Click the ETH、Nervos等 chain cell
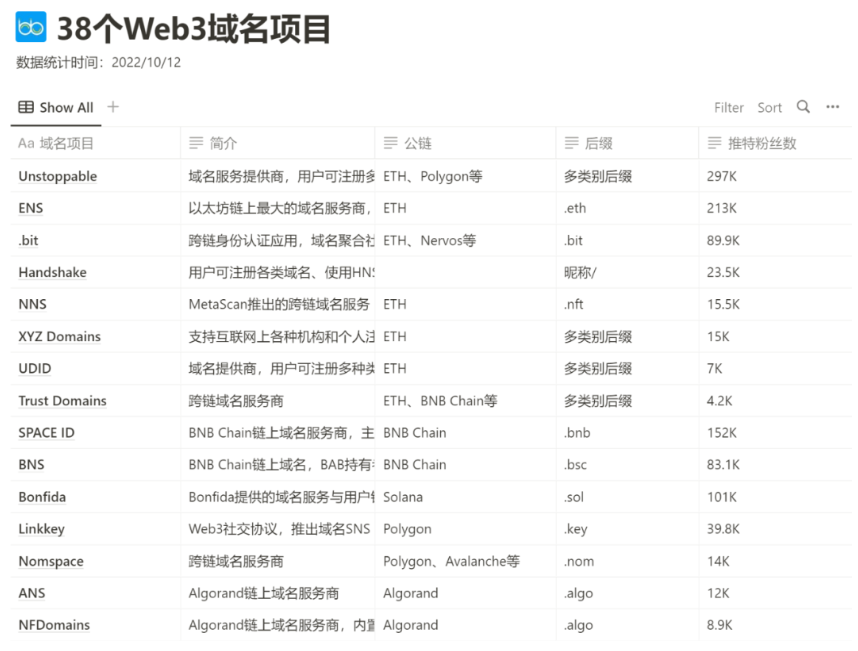 (466, 240)
